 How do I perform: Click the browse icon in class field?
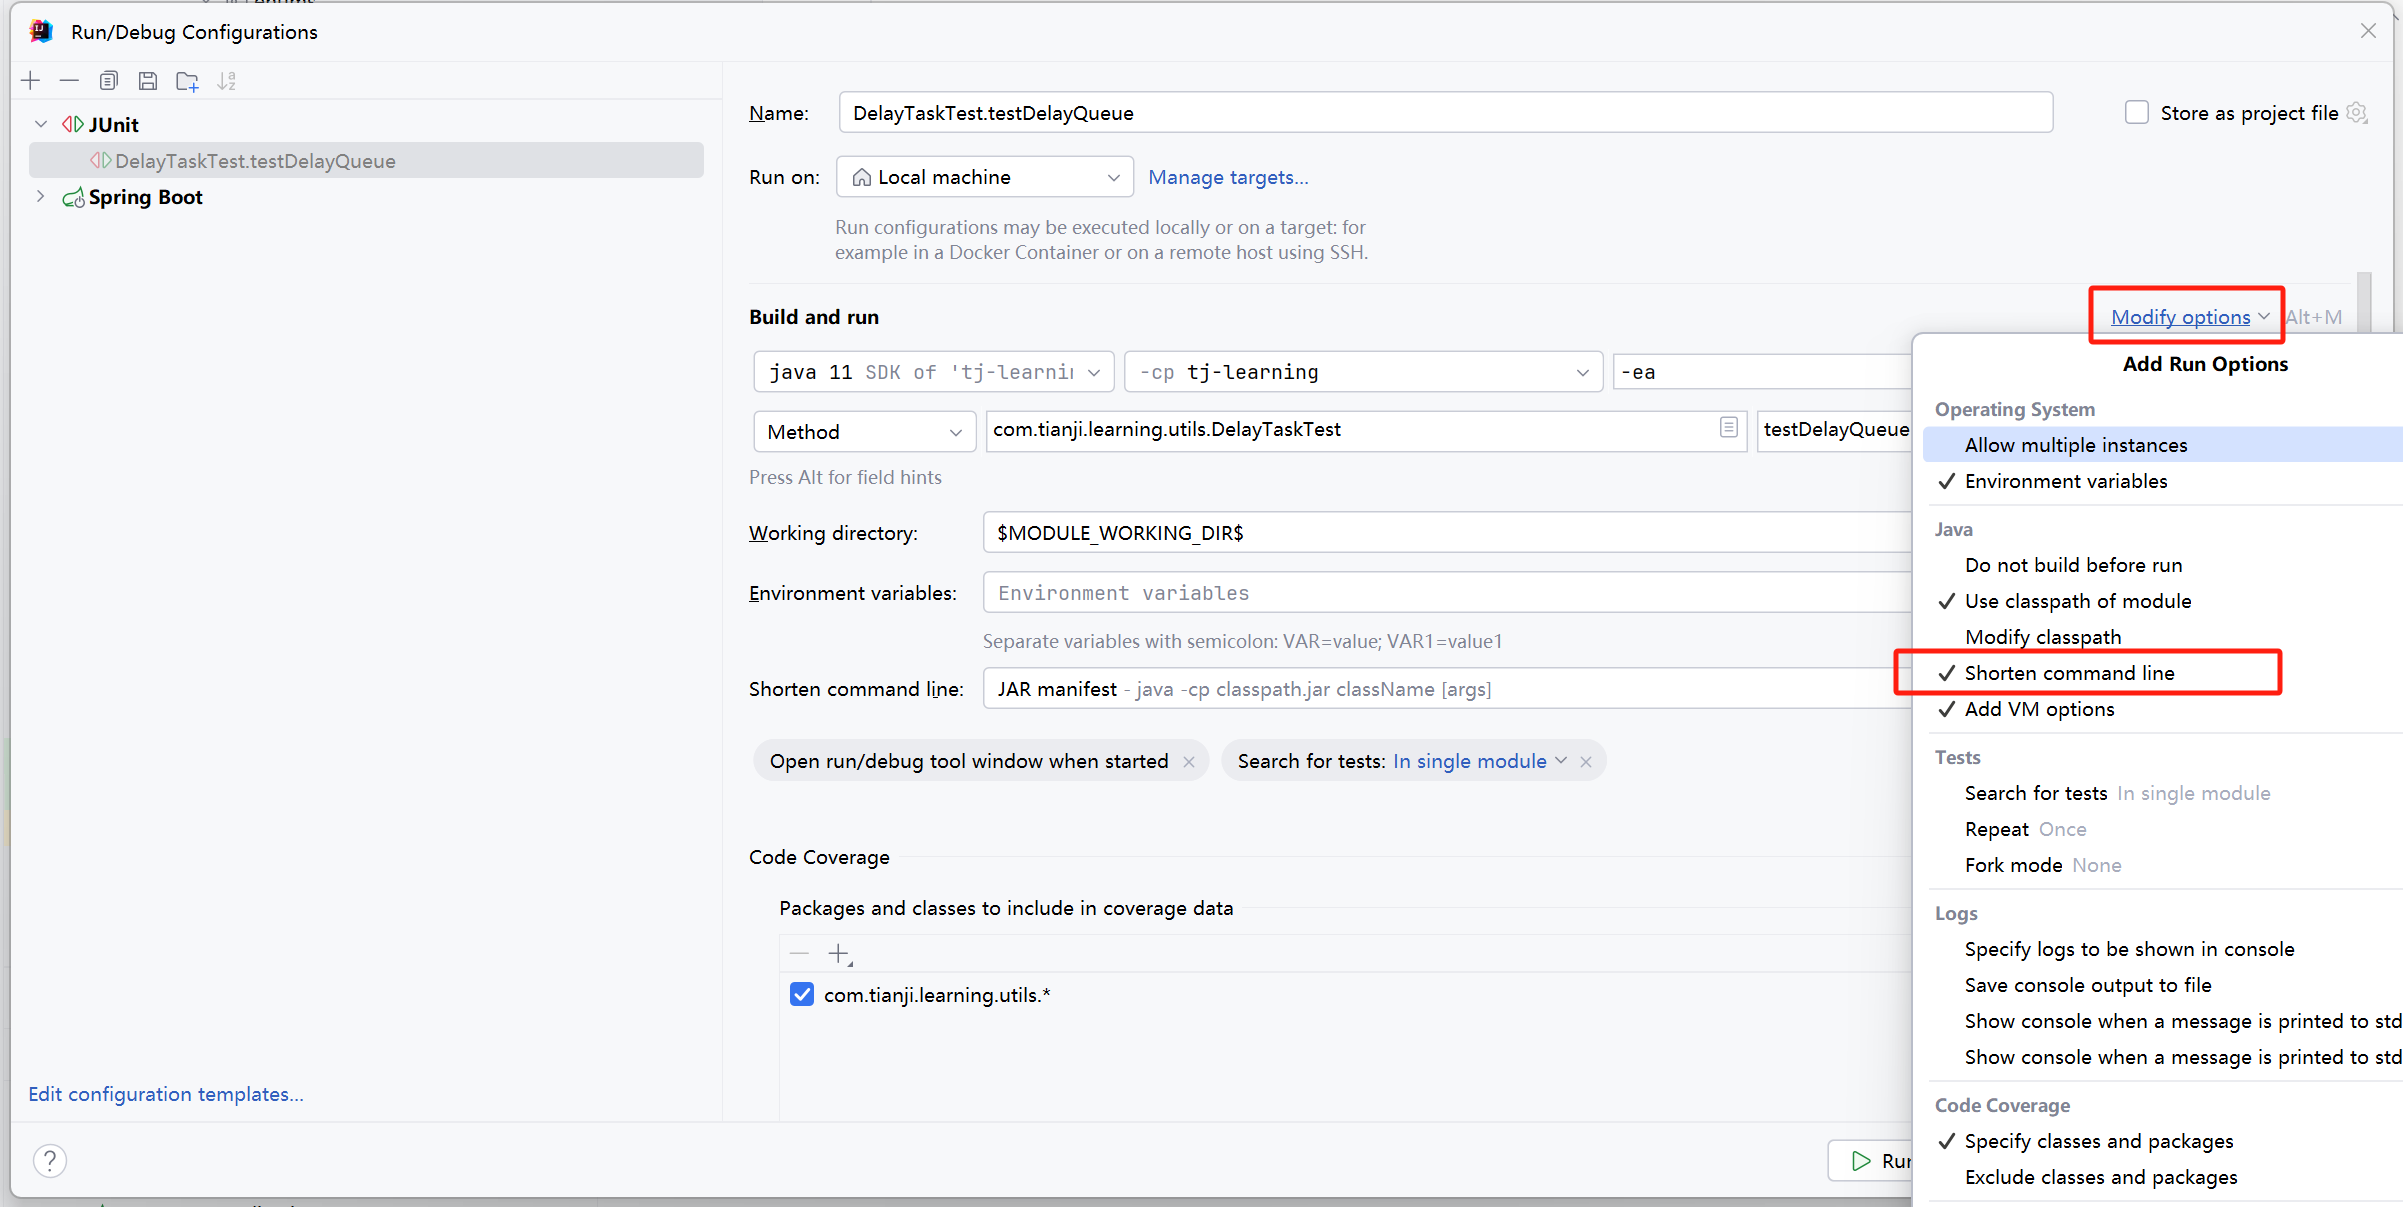pyautogui.click(x=1728, y=428)
